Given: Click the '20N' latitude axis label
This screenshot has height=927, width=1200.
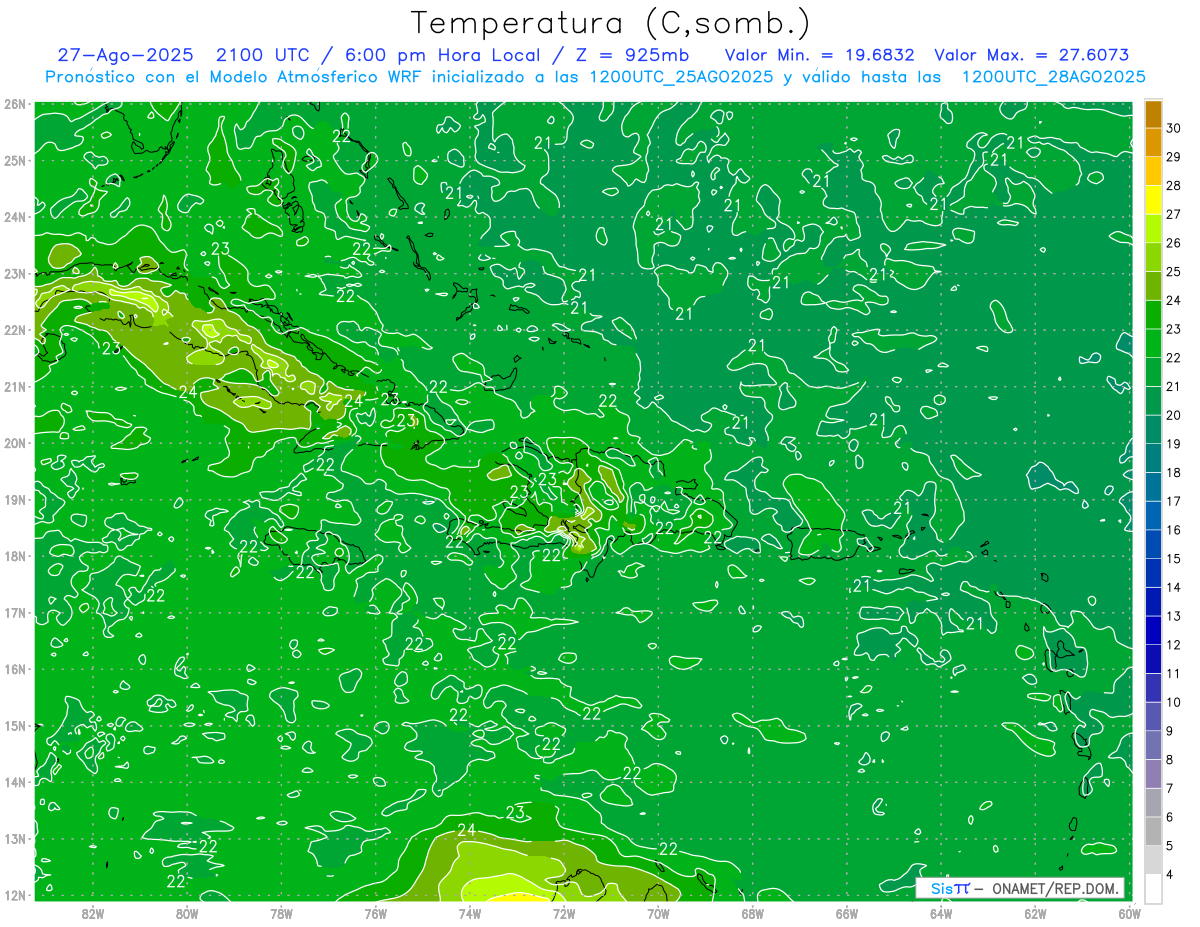Looking at the screenshot, I should coord(14,443).
